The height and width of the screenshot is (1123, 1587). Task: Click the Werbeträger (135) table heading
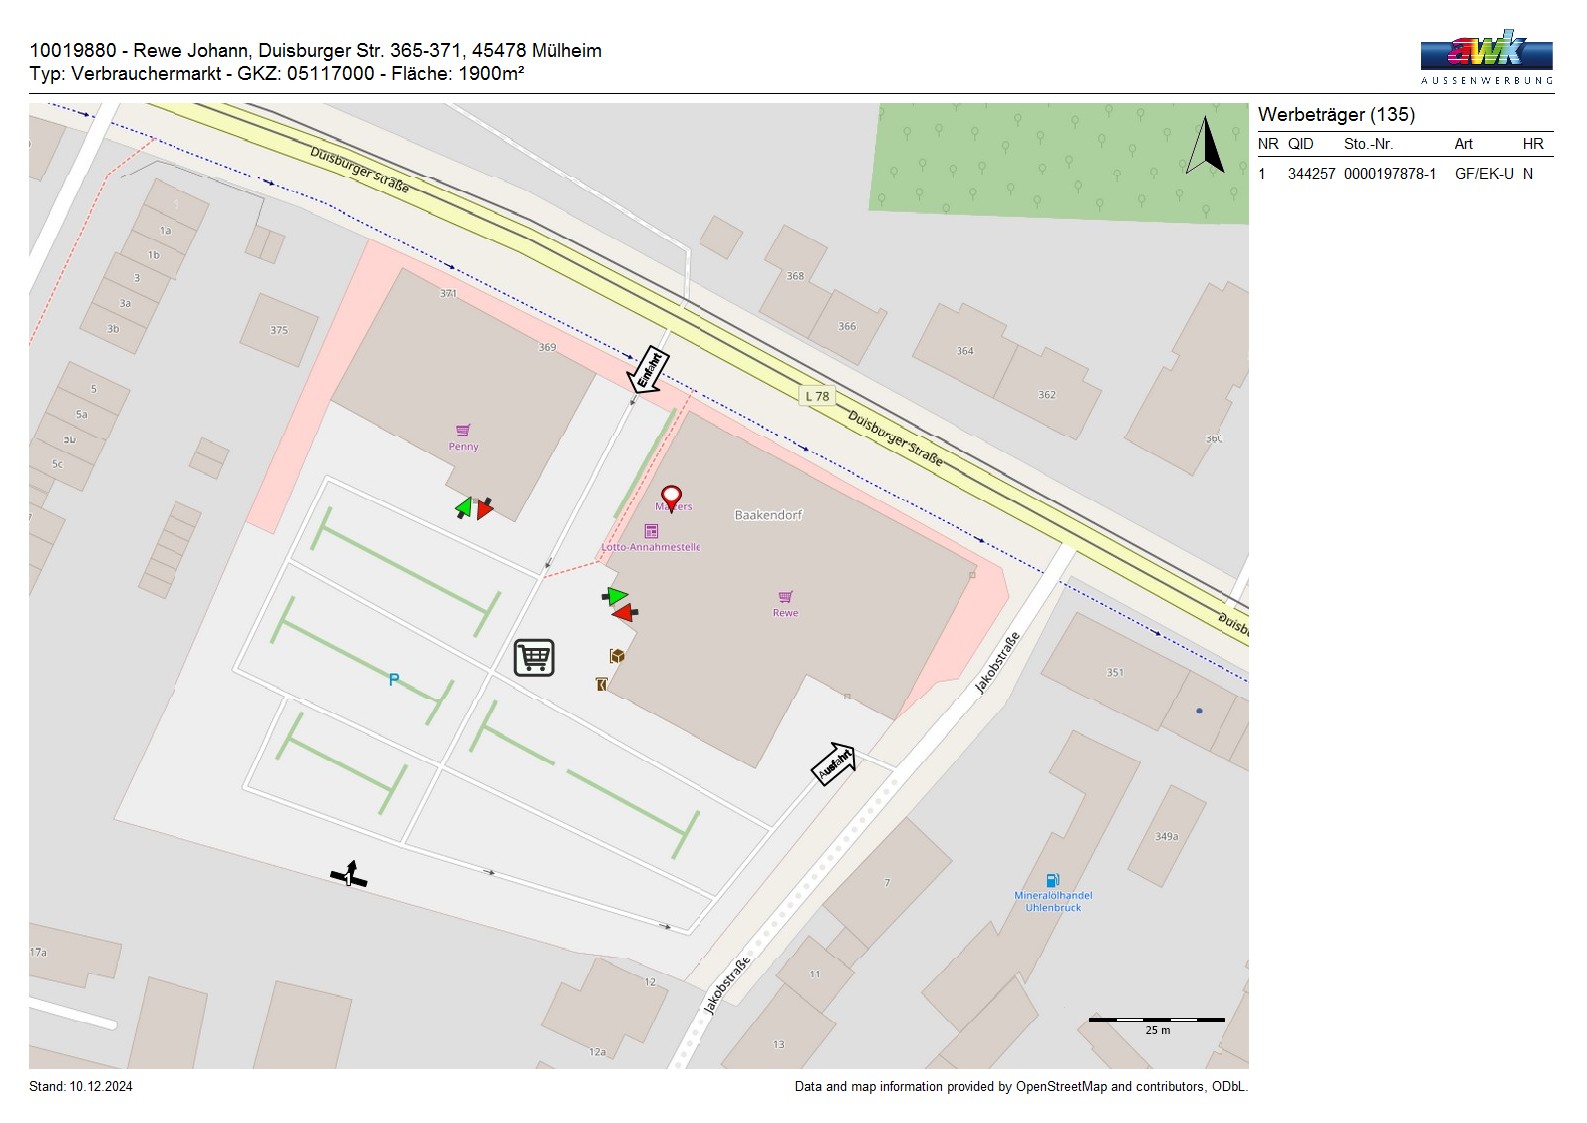click(1336, 115)
